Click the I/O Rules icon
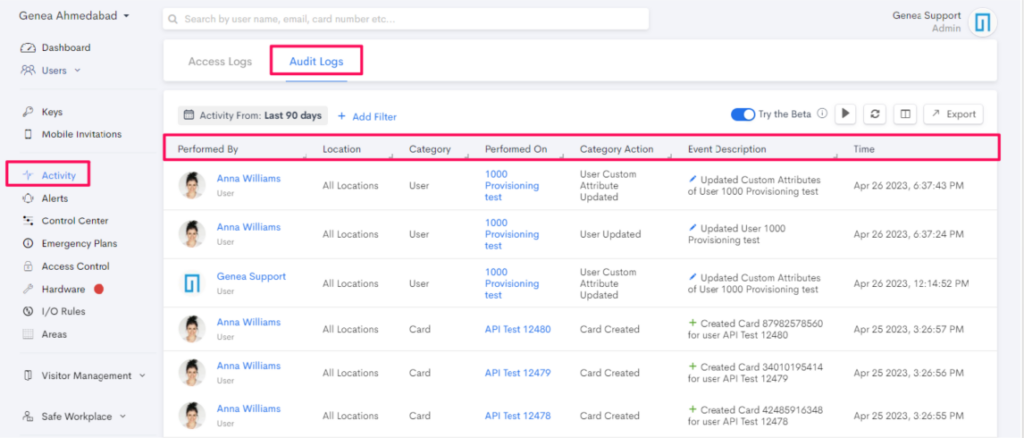 tap(27, 311)
